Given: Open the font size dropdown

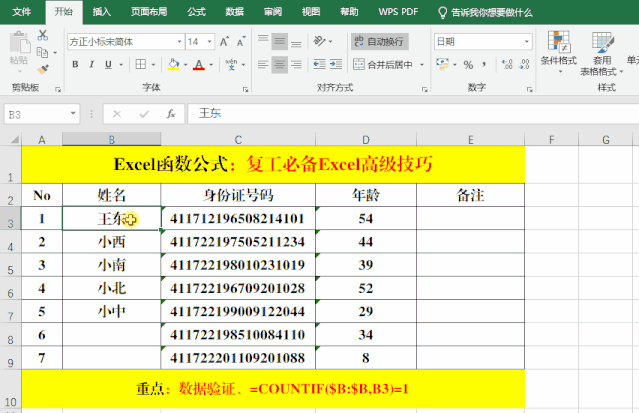Looking at the screenshot, I should [209, 42].
